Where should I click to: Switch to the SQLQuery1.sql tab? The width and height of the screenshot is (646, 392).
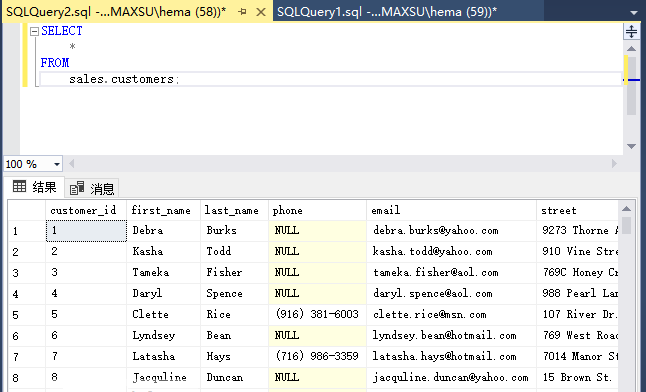pyautogui.click(x=387, y=12)
